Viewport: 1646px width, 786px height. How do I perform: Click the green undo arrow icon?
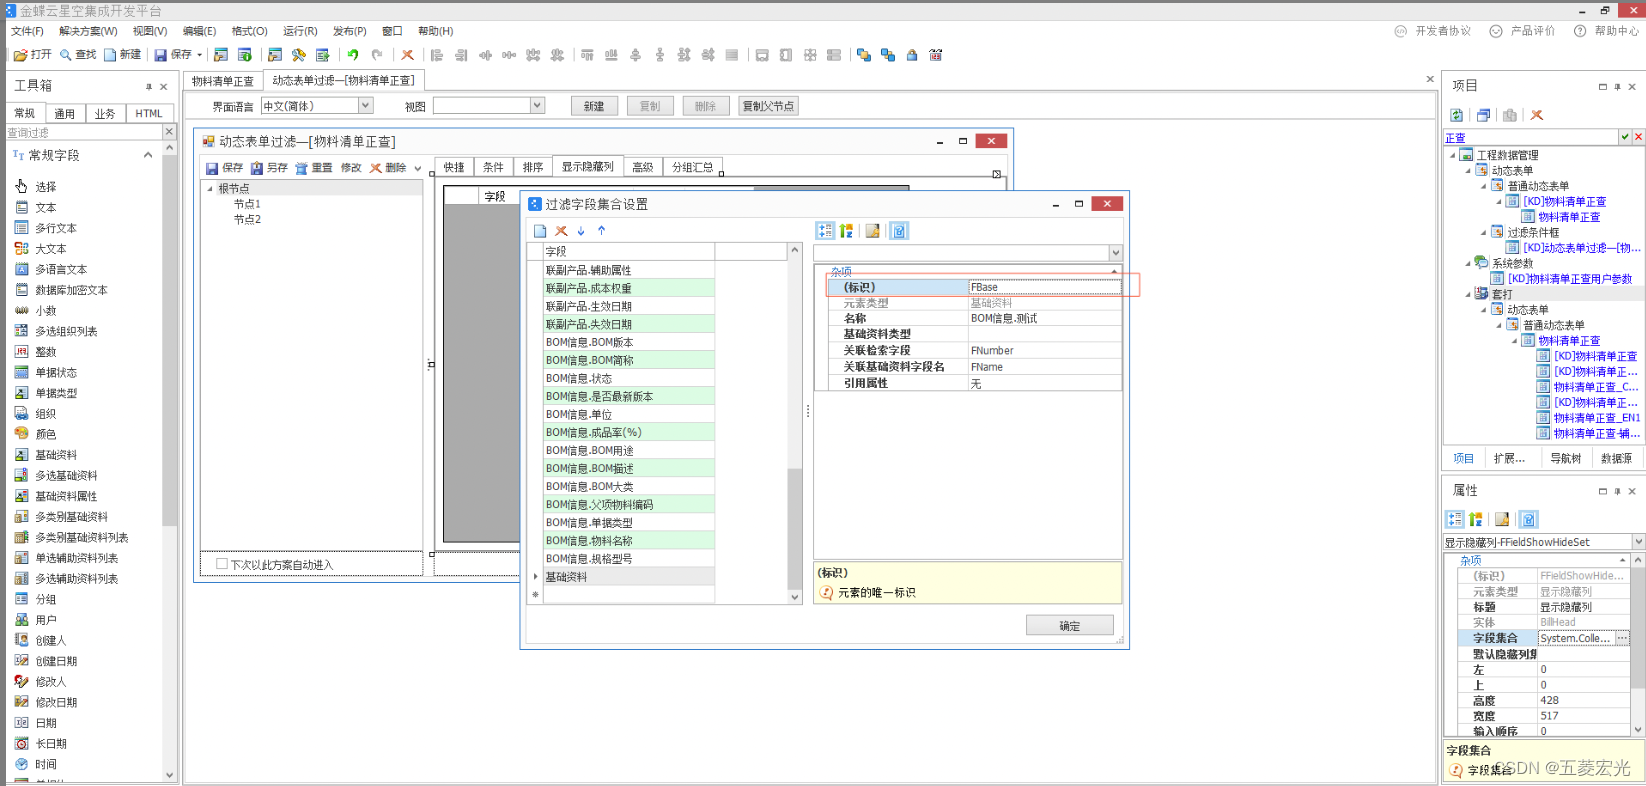click(x=353, y=55)
